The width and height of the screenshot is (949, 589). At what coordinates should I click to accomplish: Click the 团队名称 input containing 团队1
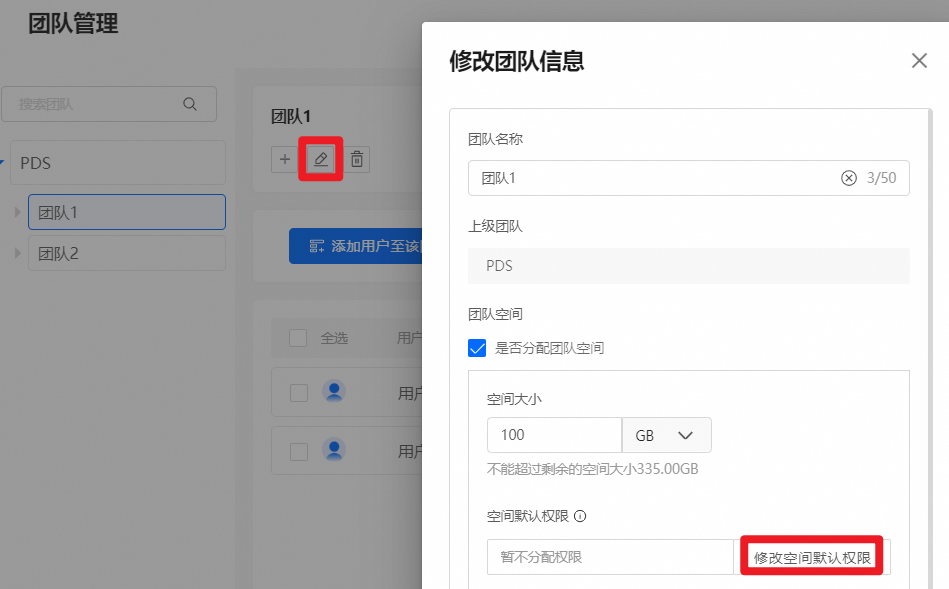689,178
